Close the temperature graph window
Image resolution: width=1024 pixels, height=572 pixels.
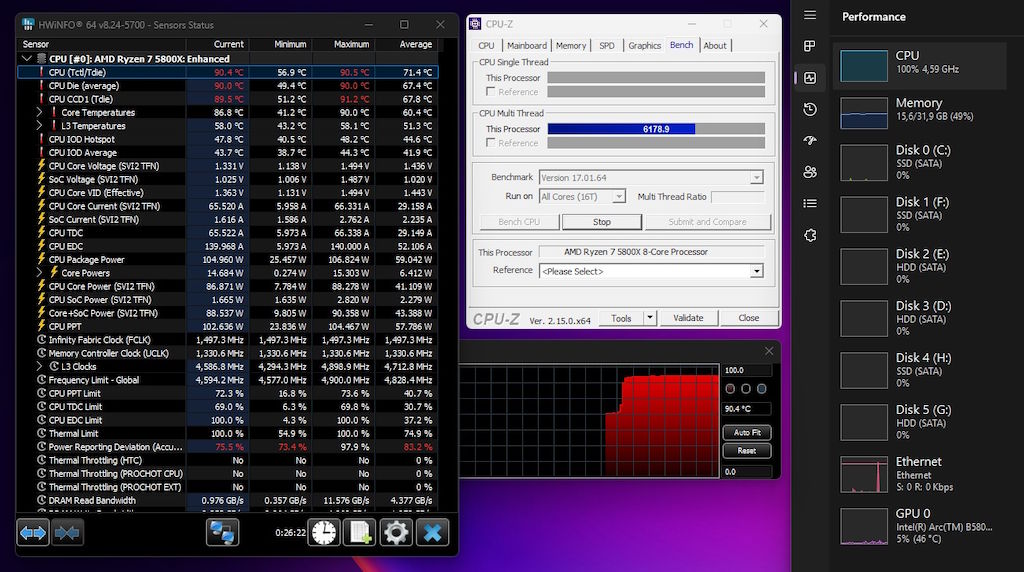(769, 351)
